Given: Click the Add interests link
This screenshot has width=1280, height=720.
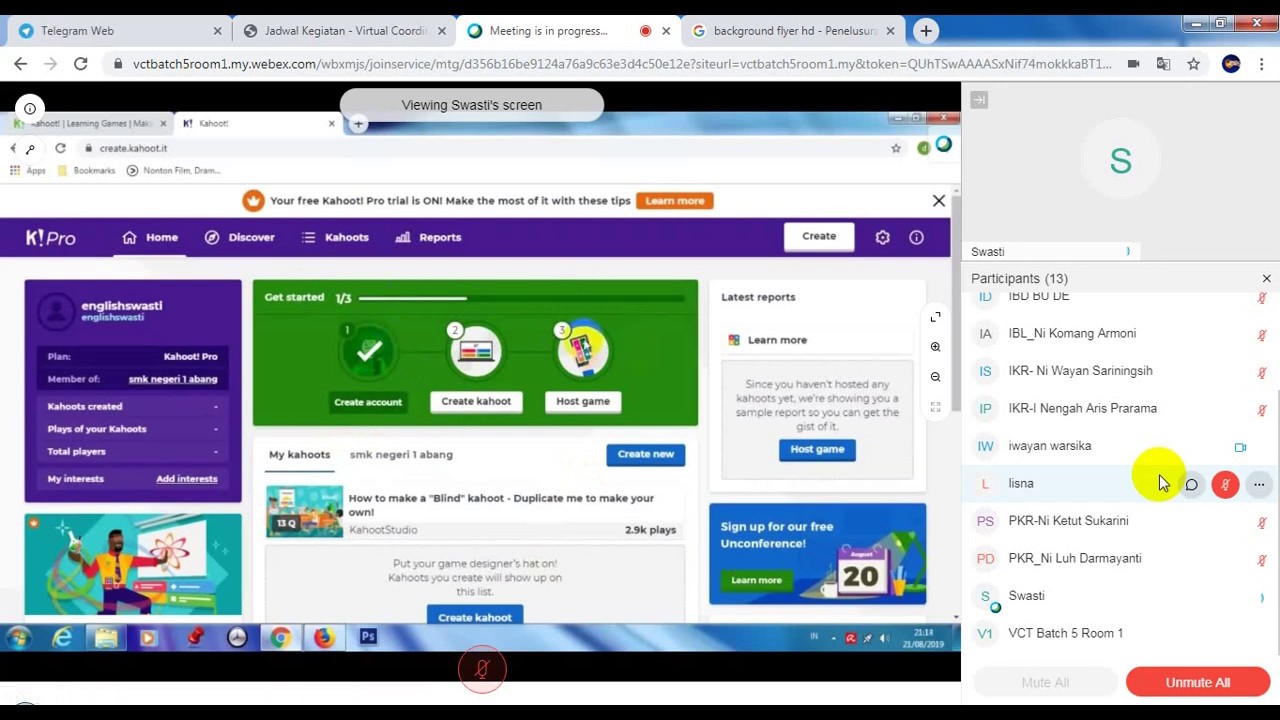Looking at the screenshot, I should (186, 479).
